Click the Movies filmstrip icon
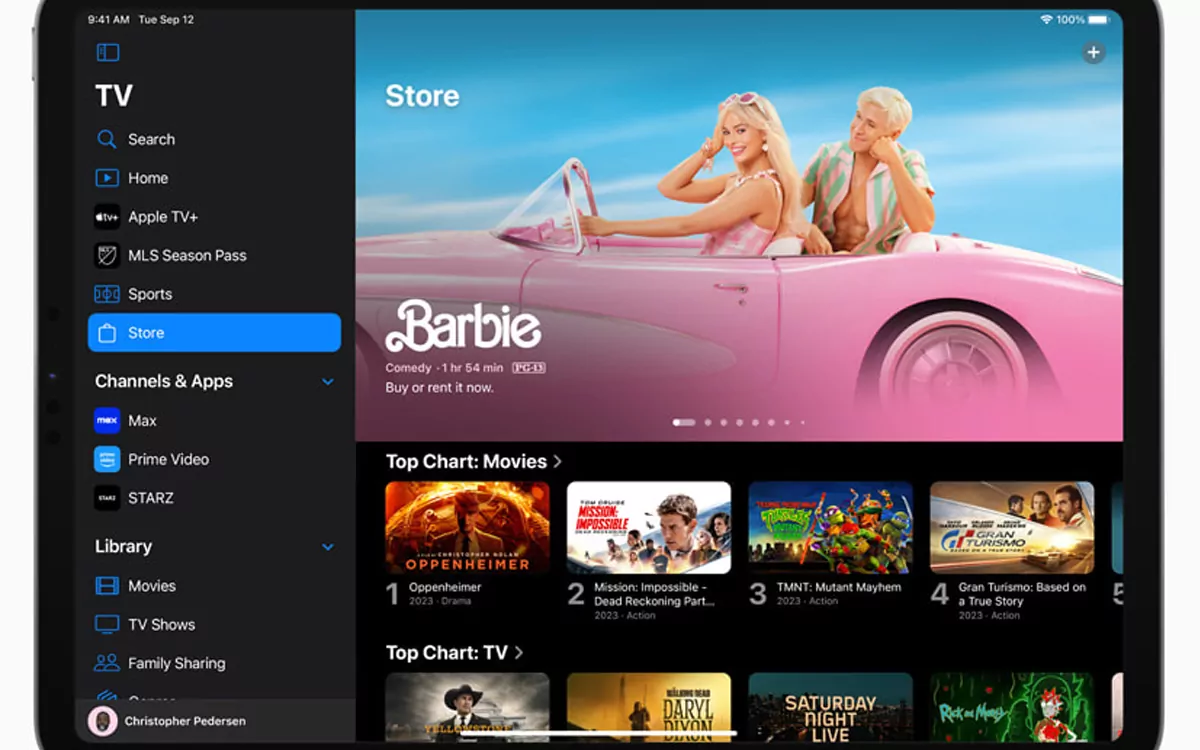 tap(107, 586)
